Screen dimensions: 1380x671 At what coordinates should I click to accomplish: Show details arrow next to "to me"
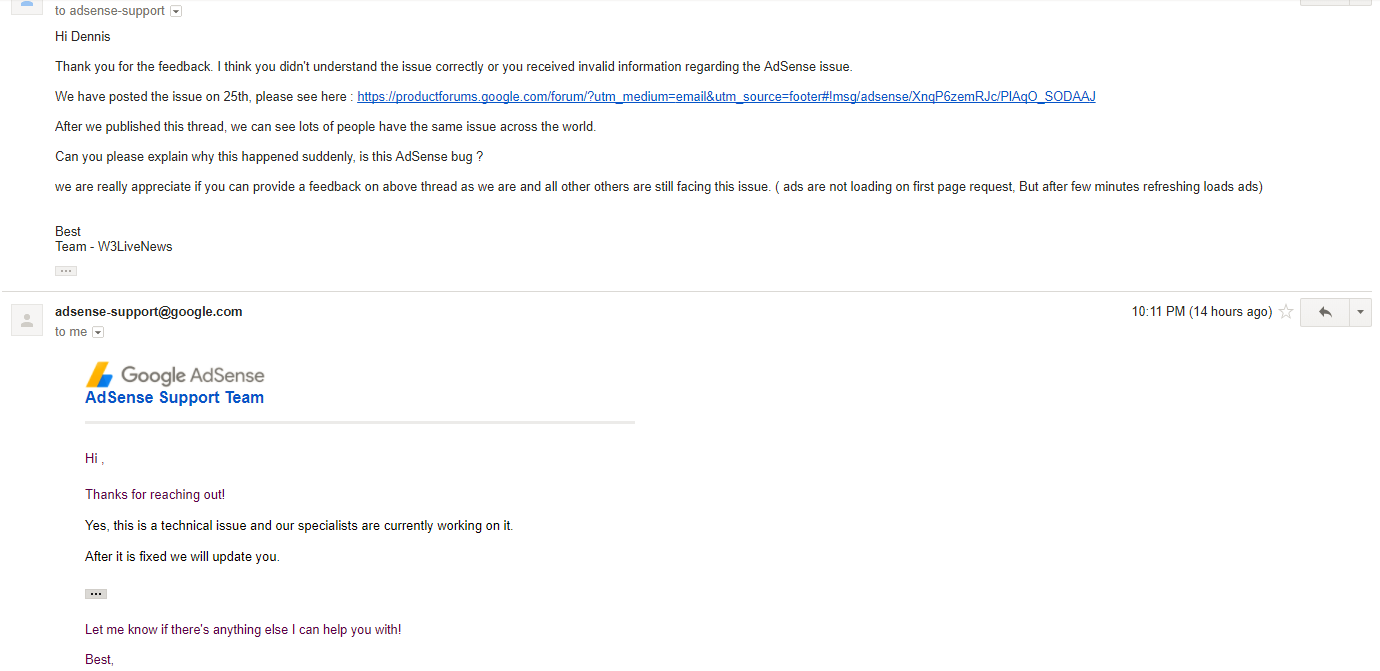(x=98, y=332)
